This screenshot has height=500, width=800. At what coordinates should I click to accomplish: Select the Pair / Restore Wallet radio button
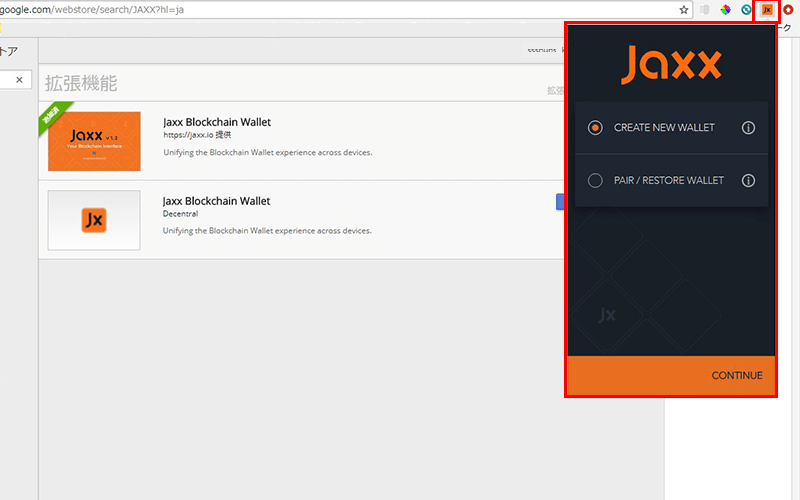595,181
